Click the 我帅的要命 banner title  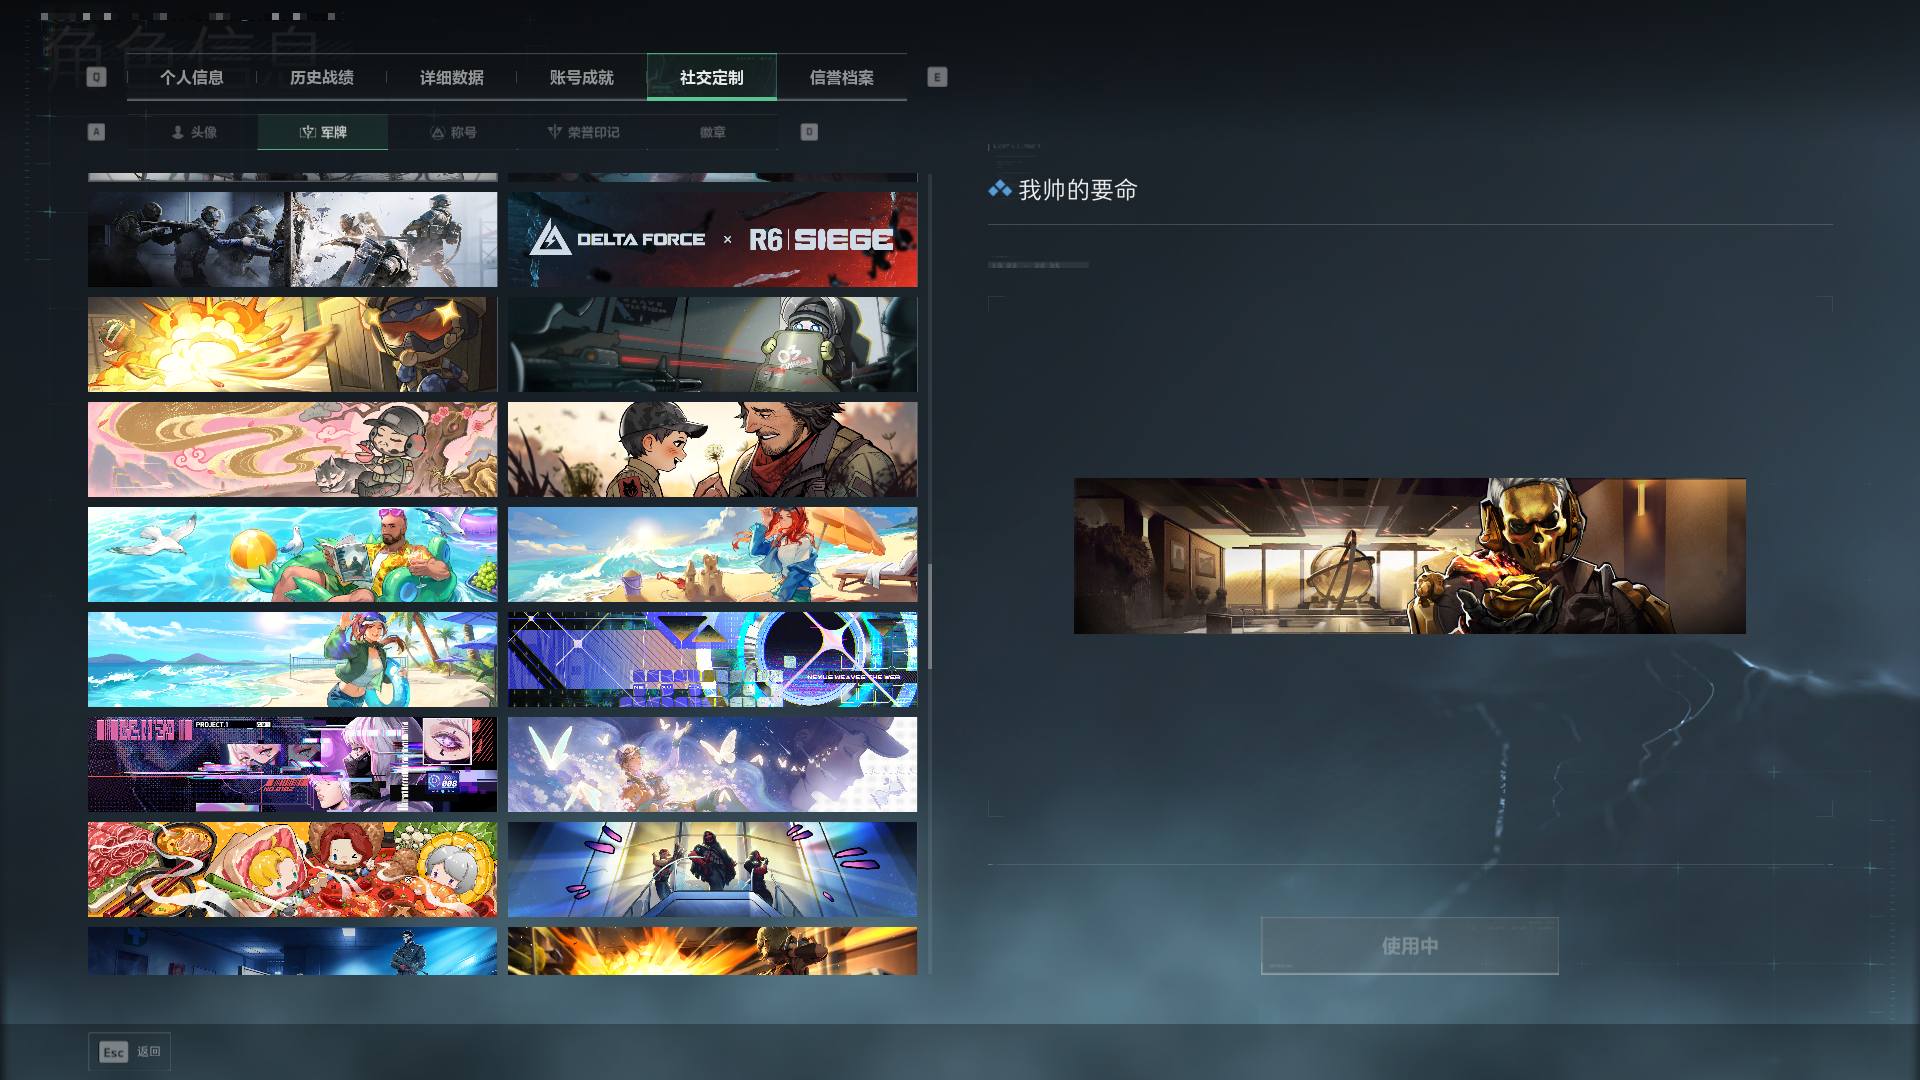[x=1078, y=190]
